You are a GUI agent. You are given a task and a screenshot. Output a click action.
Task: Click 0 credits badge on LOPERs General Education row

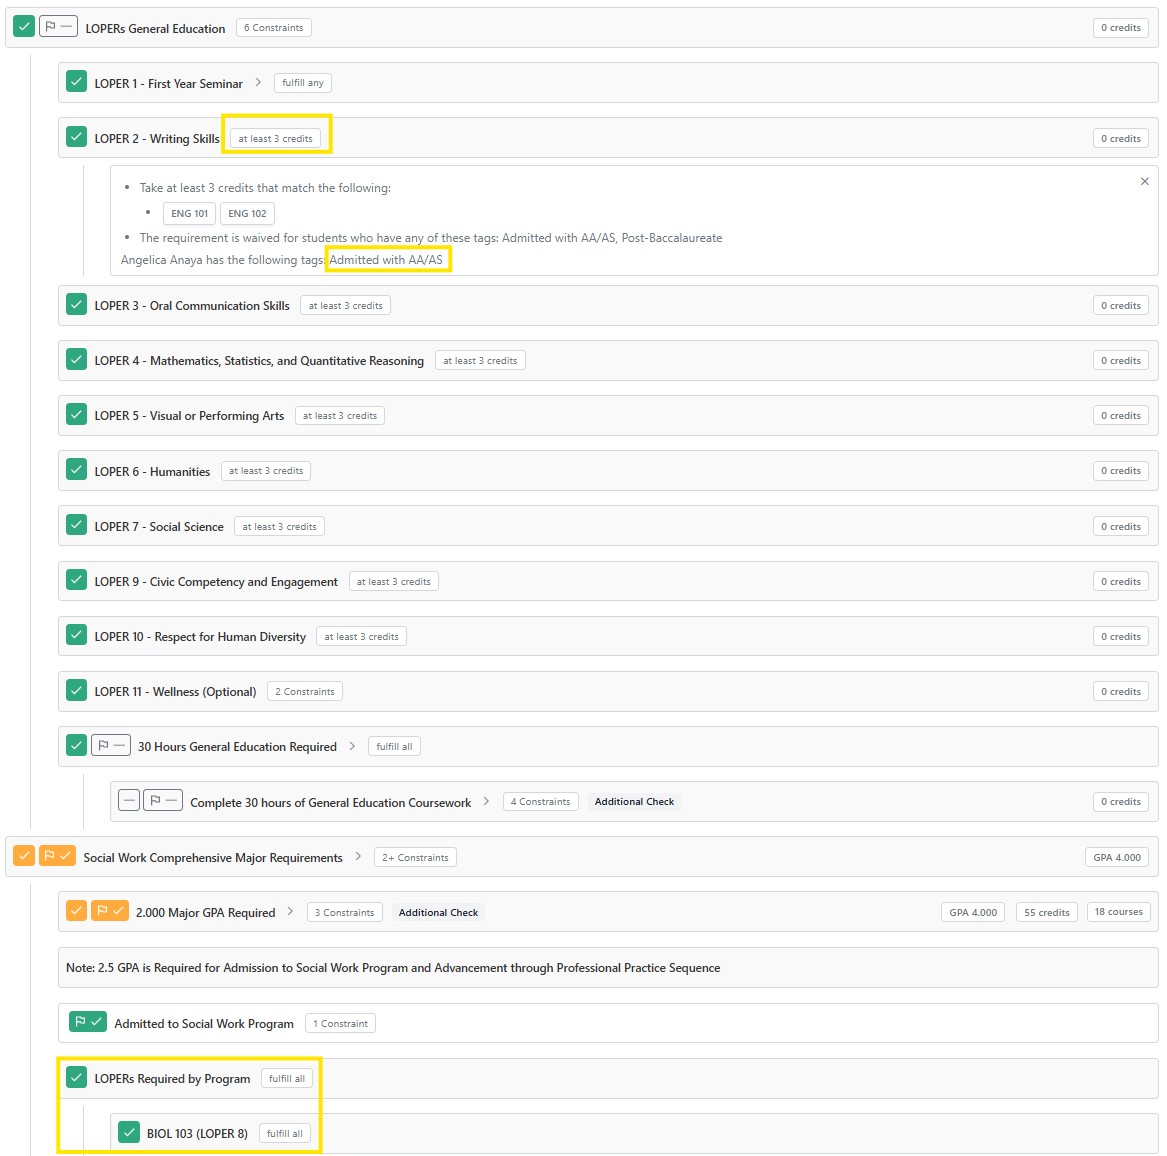[1121, 28]
